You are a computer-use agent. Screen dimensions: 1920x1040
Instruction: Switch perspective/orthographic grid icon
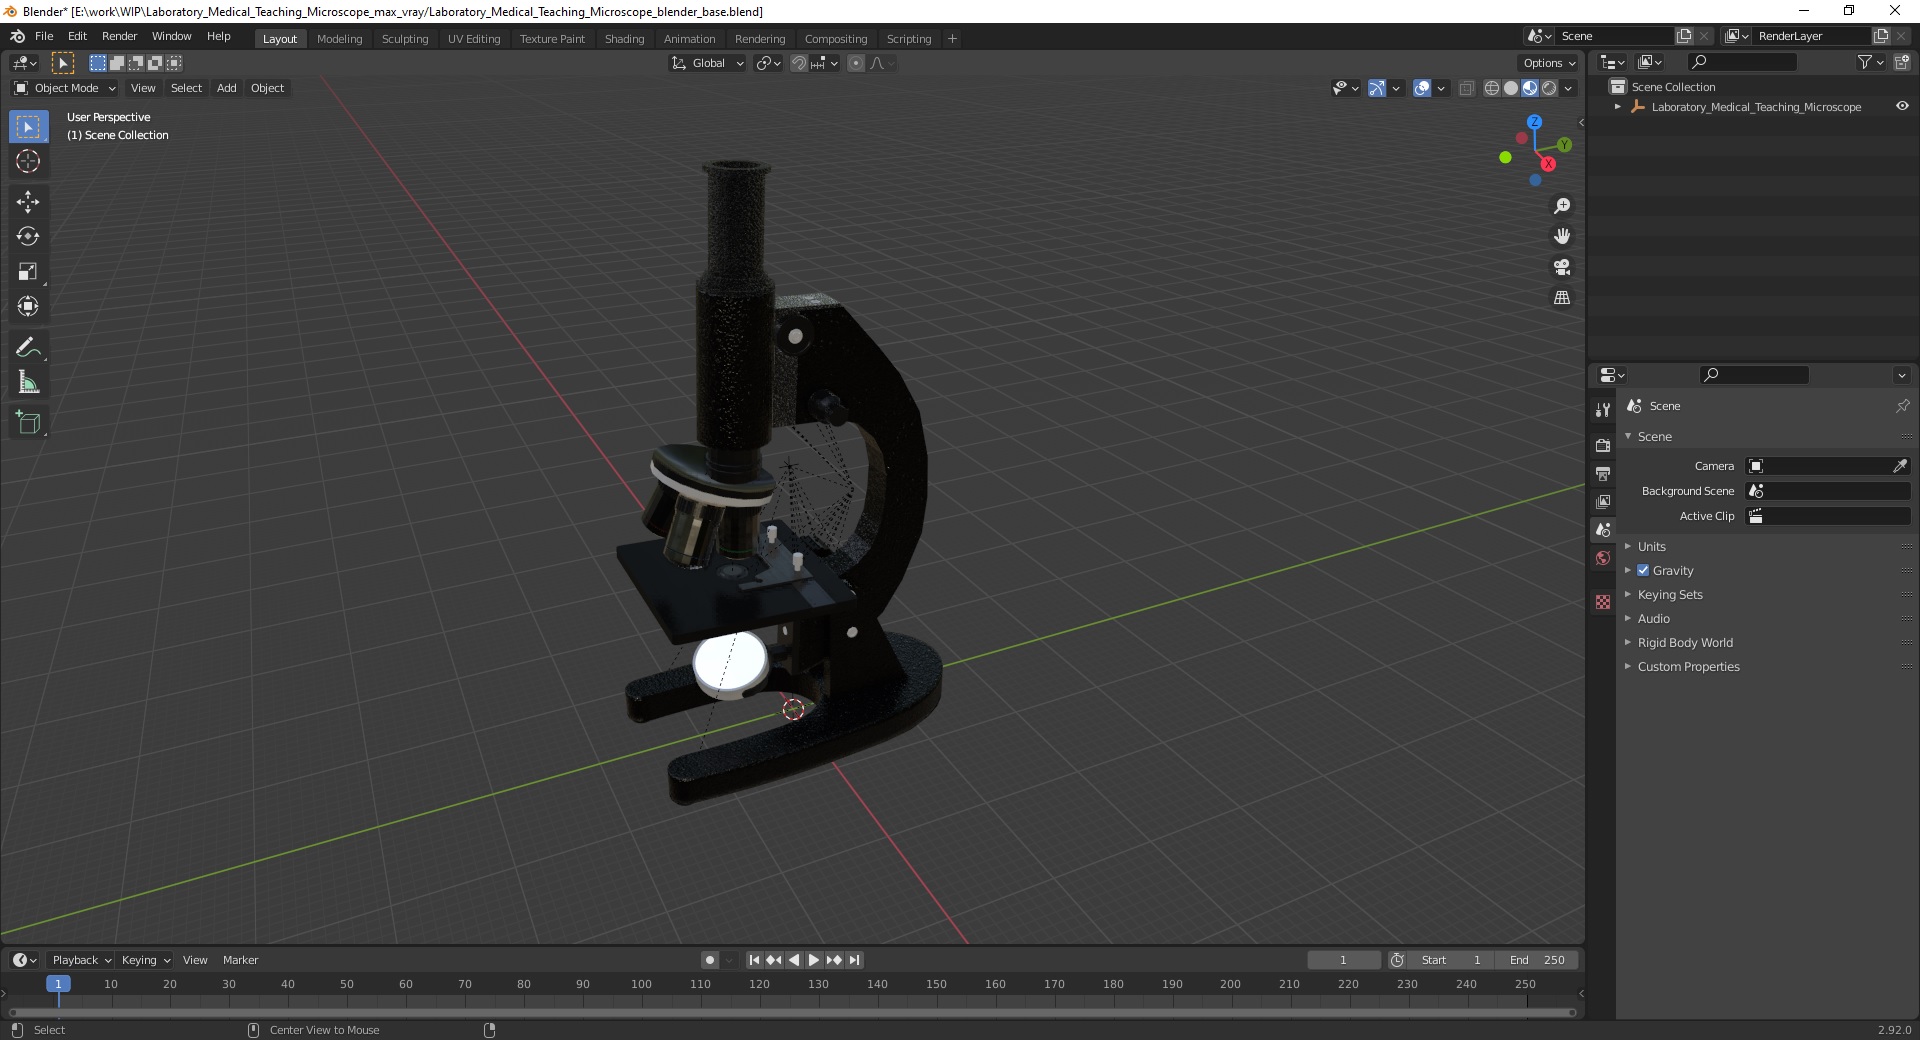pos(1562,298)
